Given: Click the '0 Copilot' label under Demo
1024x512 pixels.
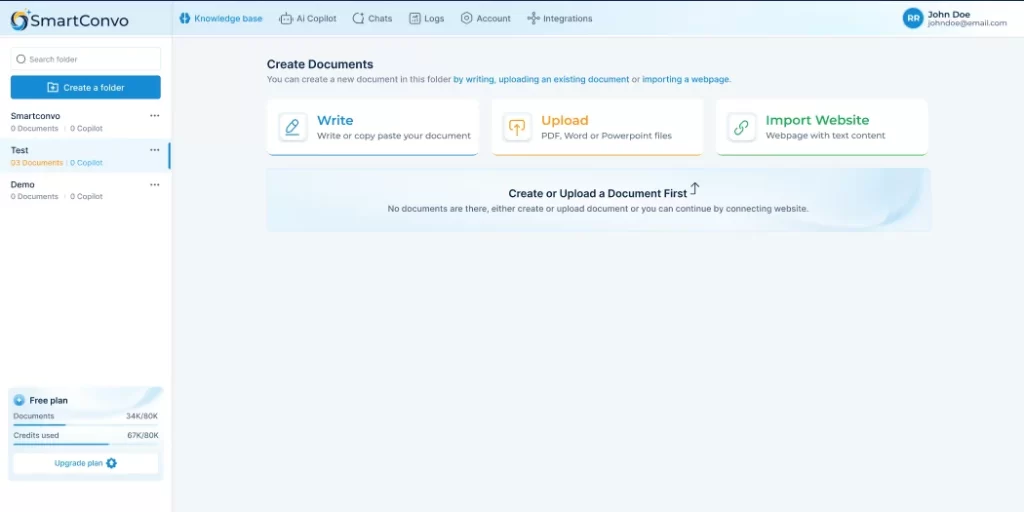Looking at the screenshot, I should pos(86,197).
